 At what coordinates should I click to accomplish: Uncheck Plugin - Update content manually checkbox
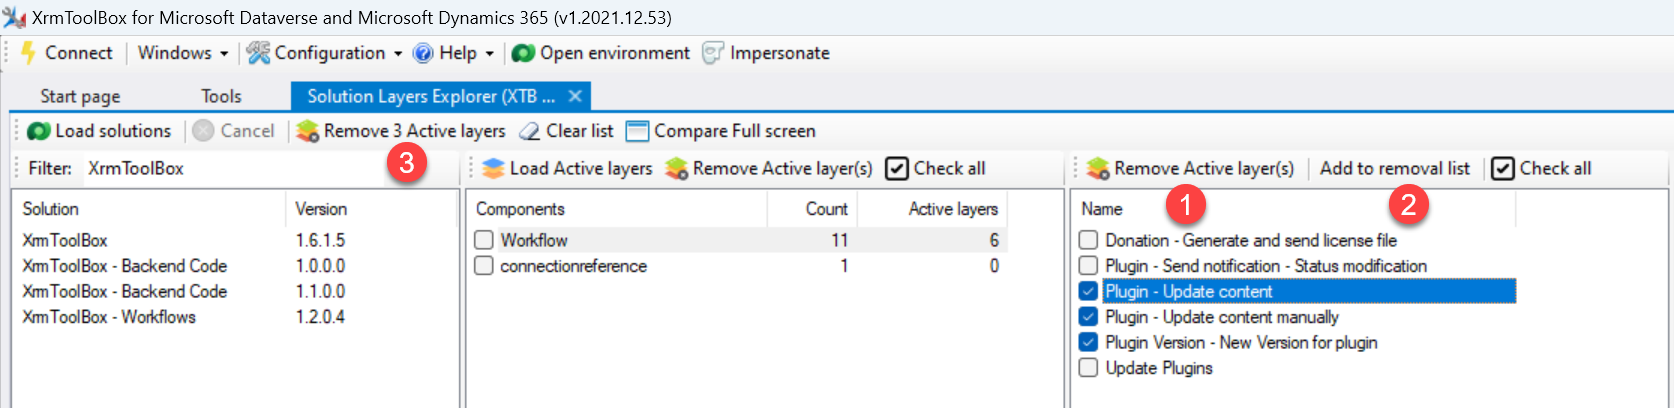click(1089, 317)
